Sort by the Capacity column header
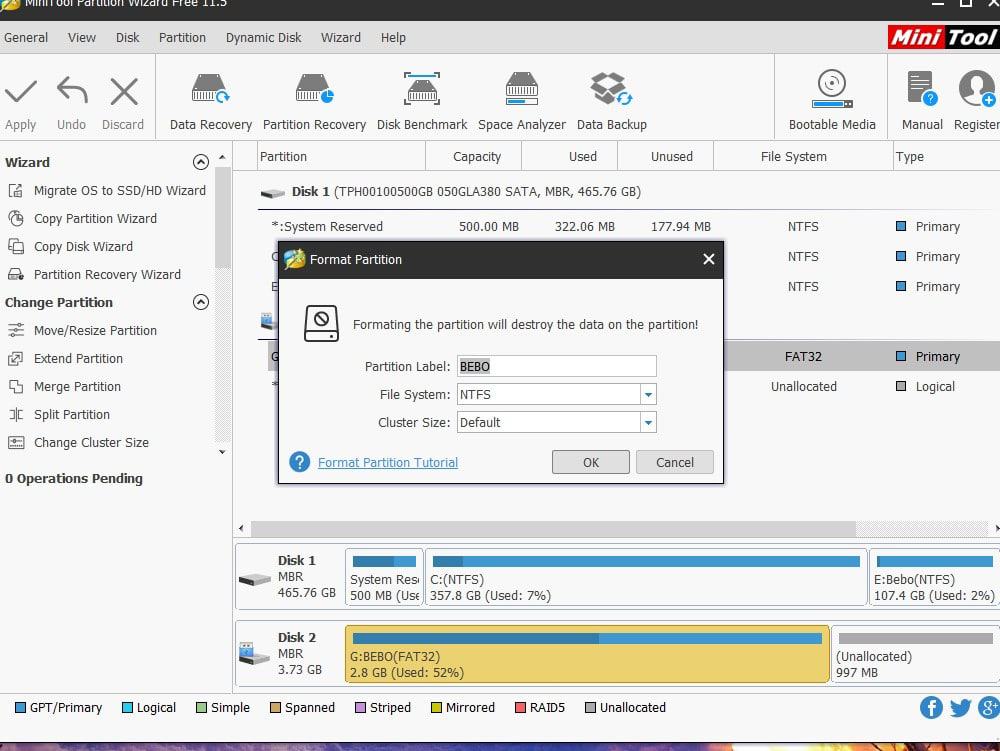Viewport: 1000px width, 751px height. pos(476,157)
